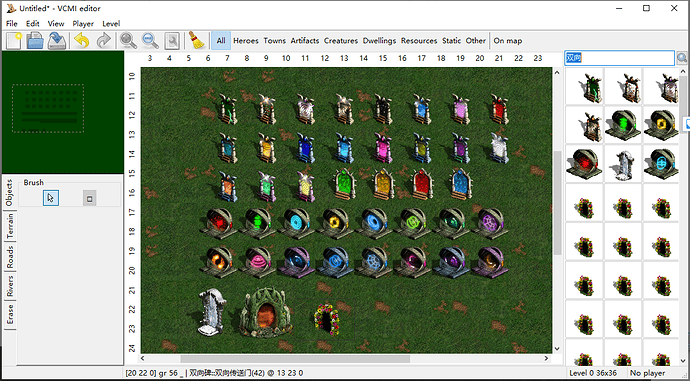
Task: Save the map using the toolbar icon
Action: [x=57, y=41]
